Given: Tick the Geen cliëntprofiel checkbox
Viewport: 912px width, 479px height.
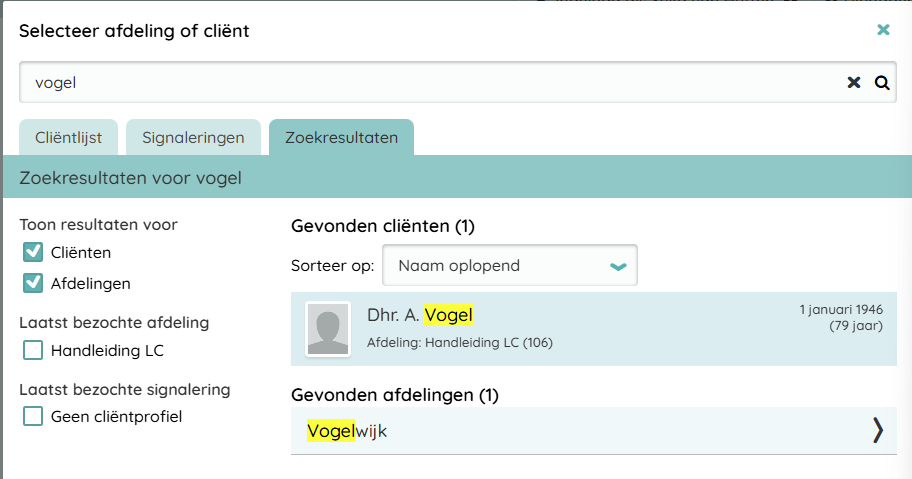Looking at the screenshot, I should coord(33,416).
